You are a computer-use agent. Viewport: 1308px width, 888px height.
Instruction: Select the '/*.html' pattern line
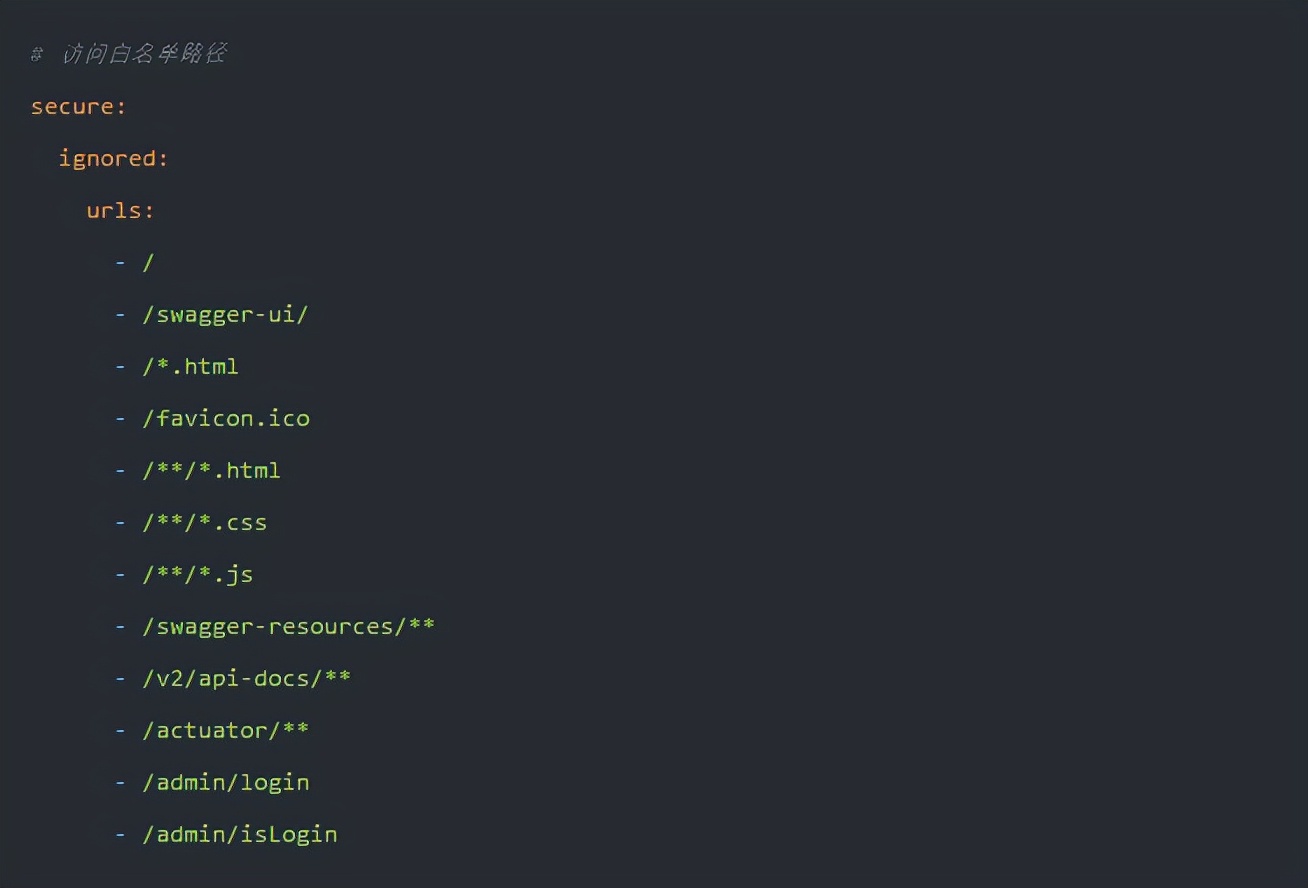tap(190, 366)
